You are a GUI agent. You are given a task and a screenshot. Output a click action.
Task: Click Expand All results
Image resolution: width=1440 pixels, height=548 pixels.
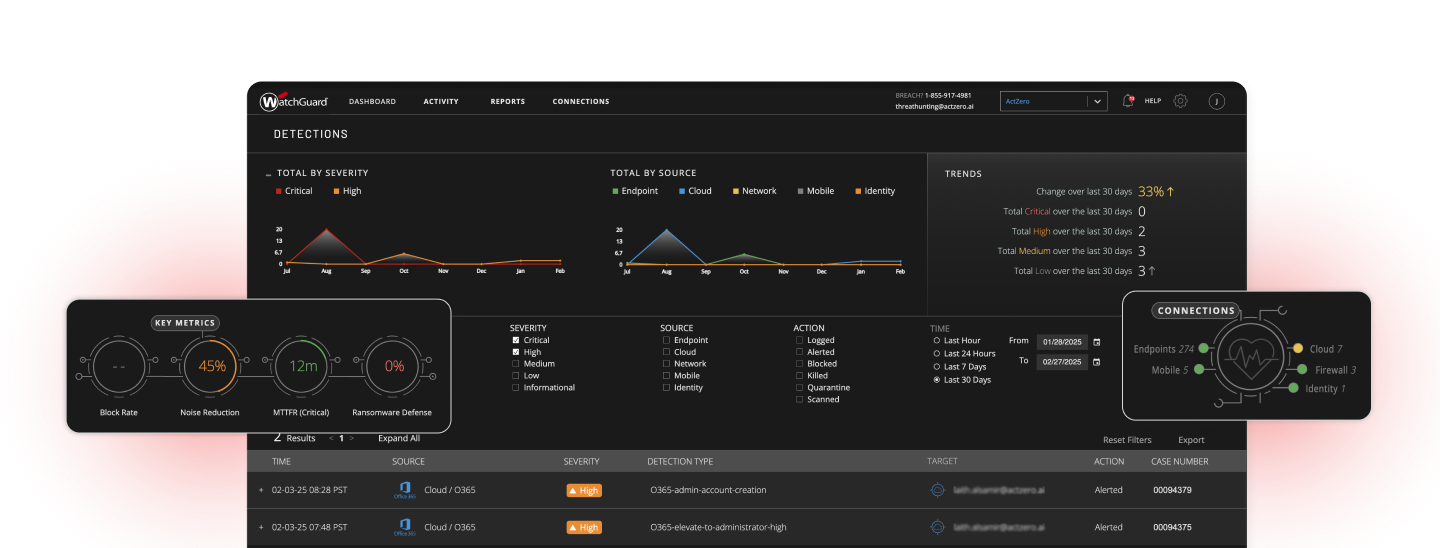399,438
